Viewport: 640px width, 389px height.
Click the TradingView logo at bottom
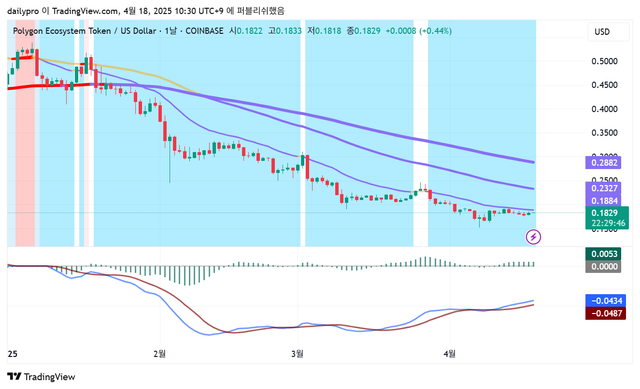point(41,376)
